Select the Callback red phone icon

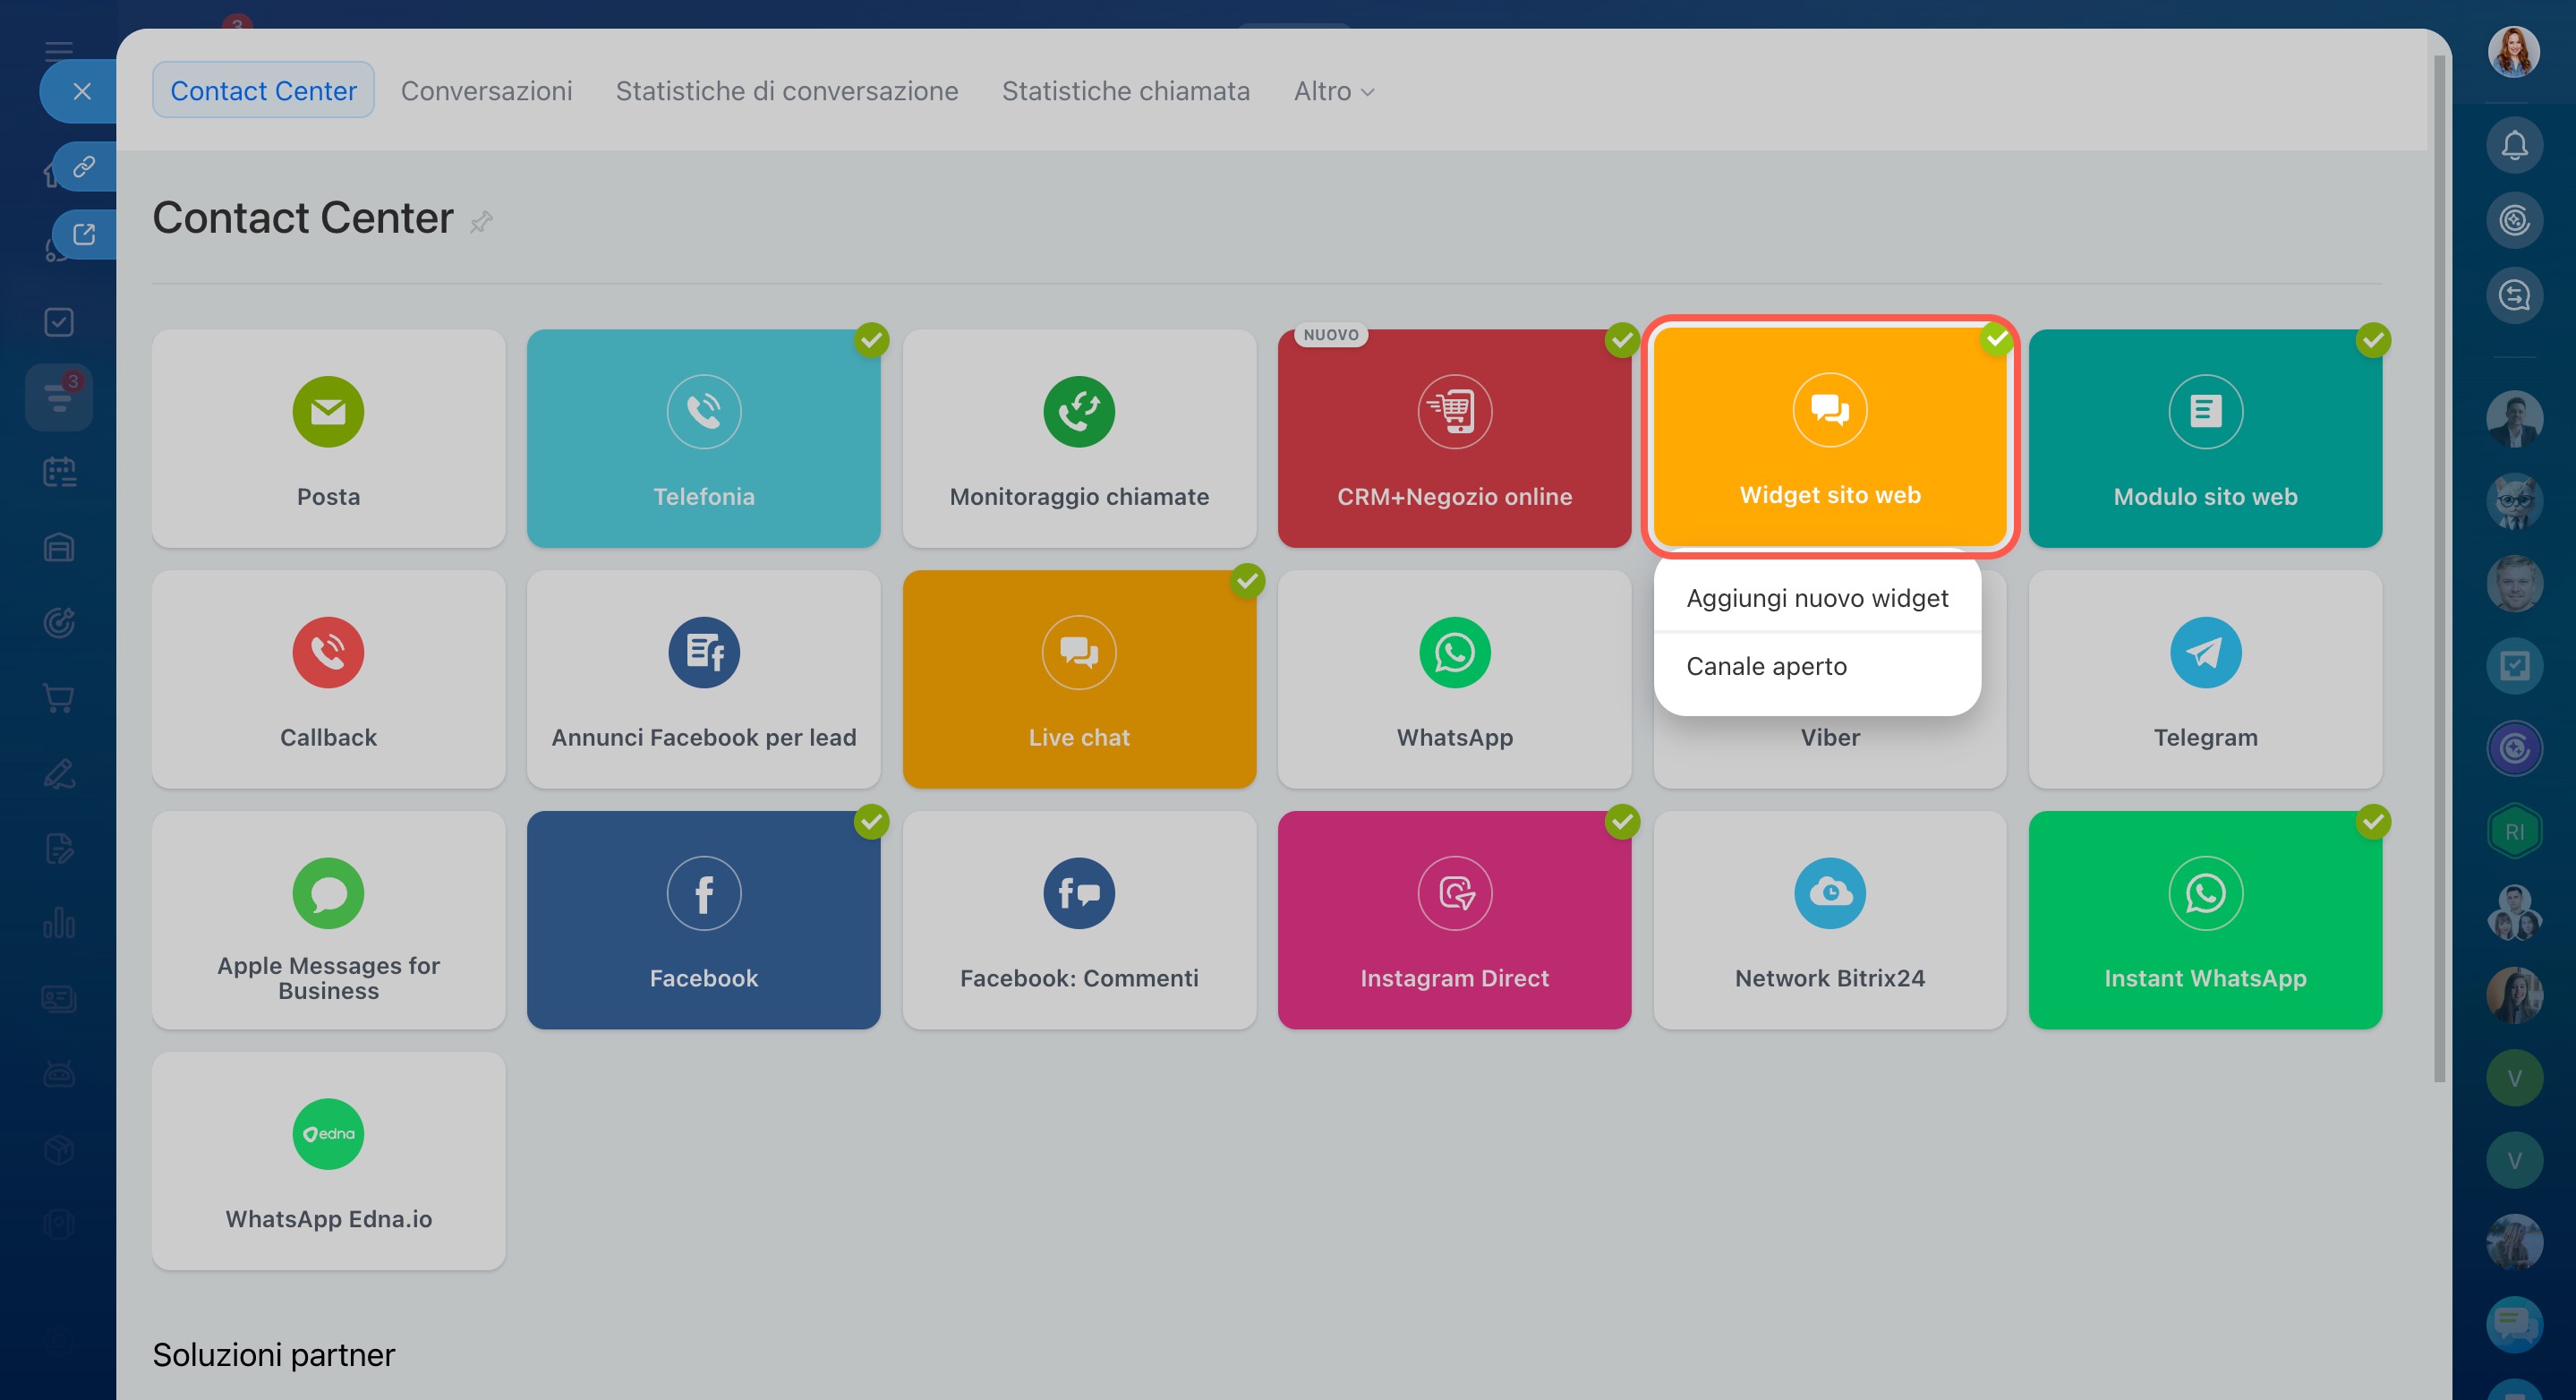(x=328, y=652)
